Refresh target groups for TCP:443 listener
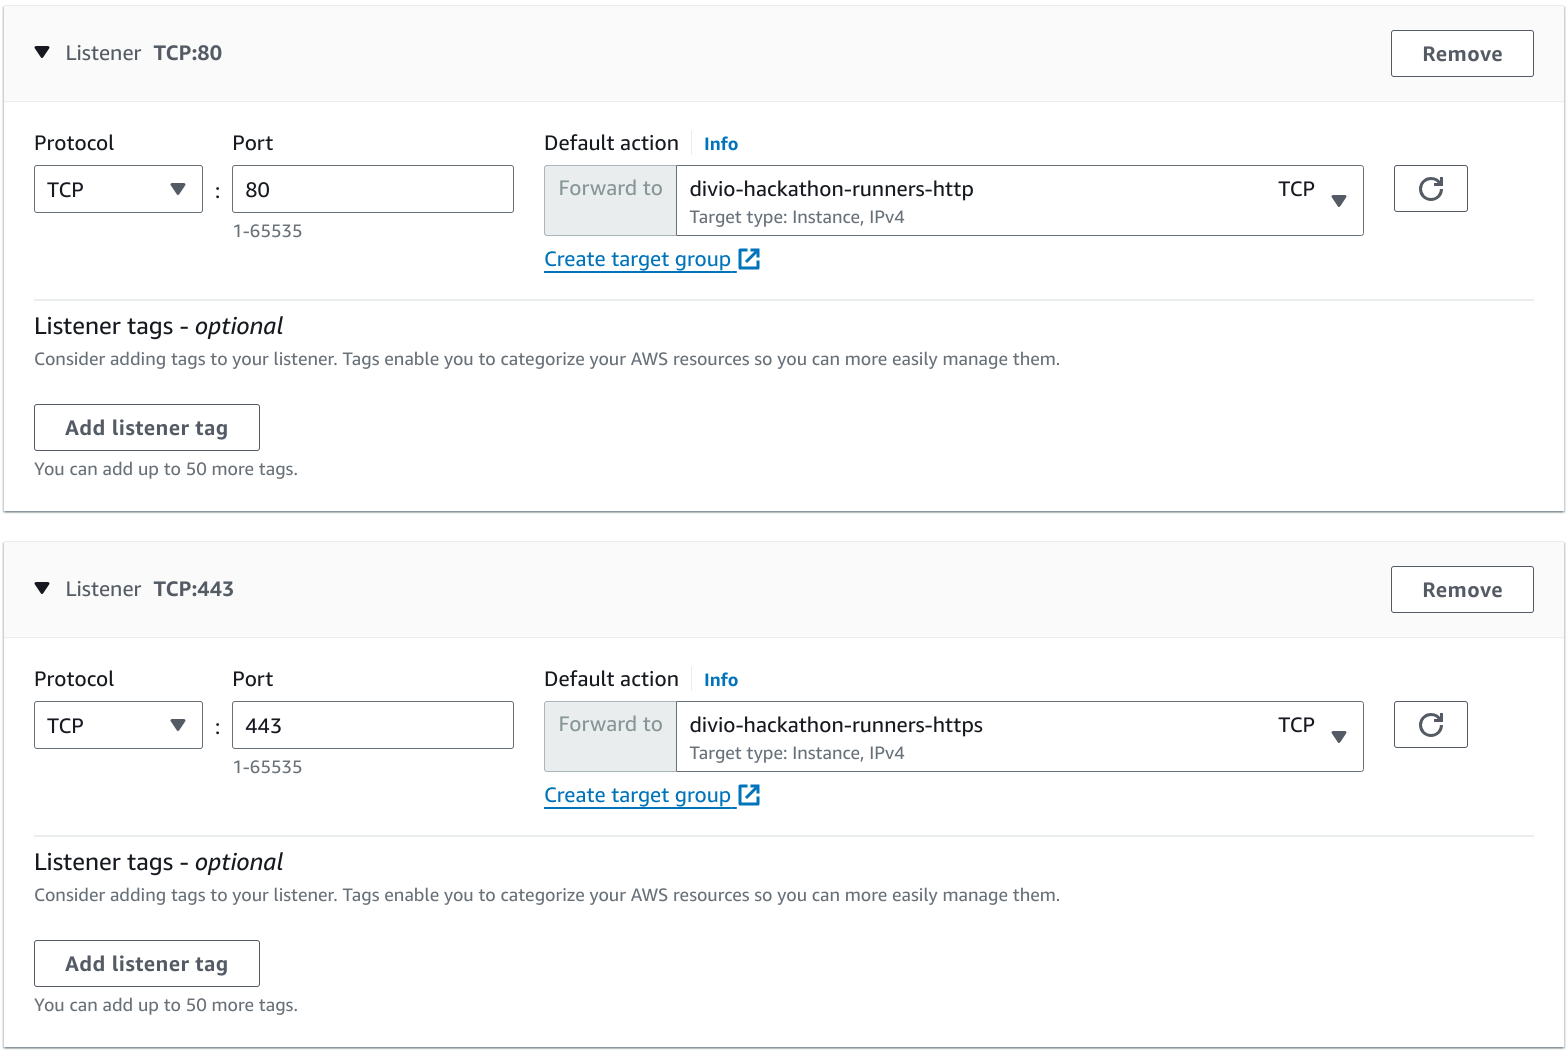 click(1430, 725)
